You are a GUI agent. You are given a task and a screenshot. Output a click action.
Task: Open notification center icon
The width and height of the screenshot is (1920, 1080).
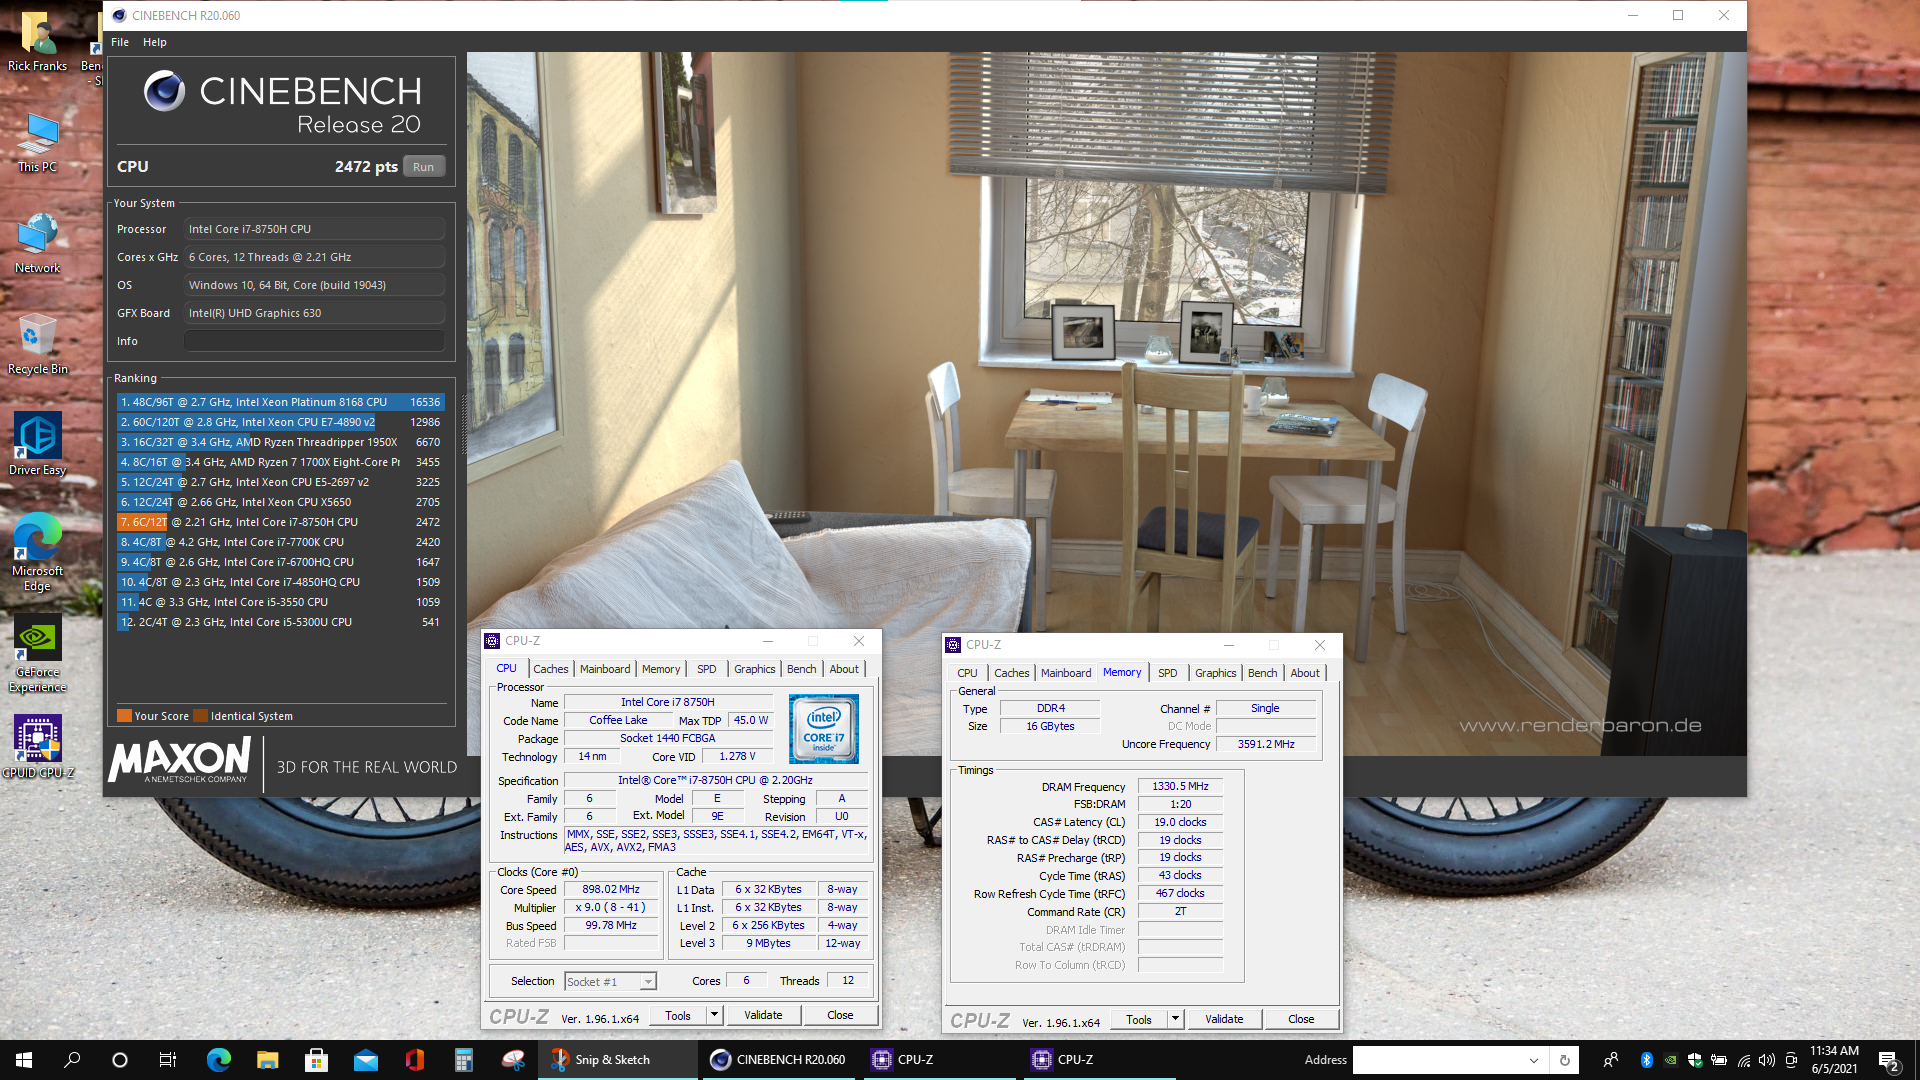[1889, 1060]
